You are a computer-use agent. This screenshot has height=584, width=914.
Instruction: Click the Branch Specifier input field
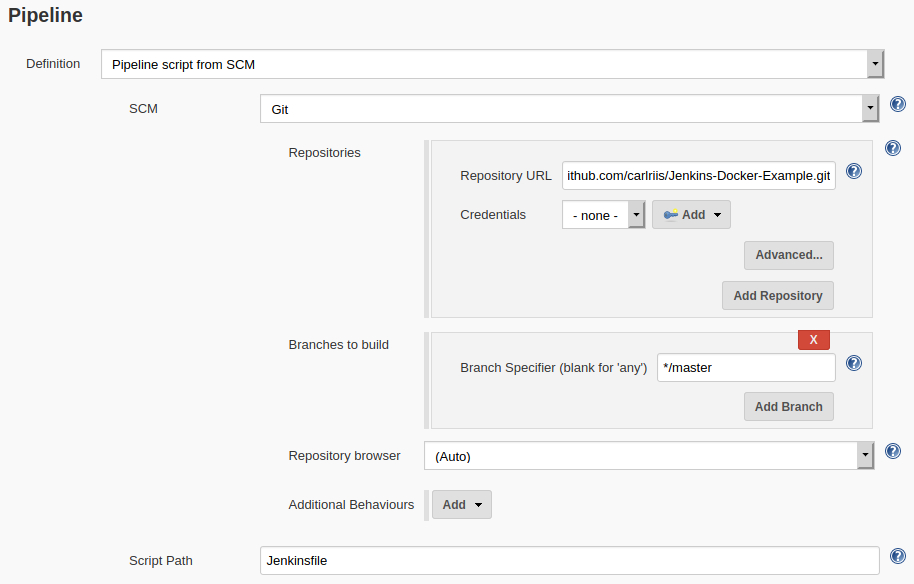coord(745,368)
